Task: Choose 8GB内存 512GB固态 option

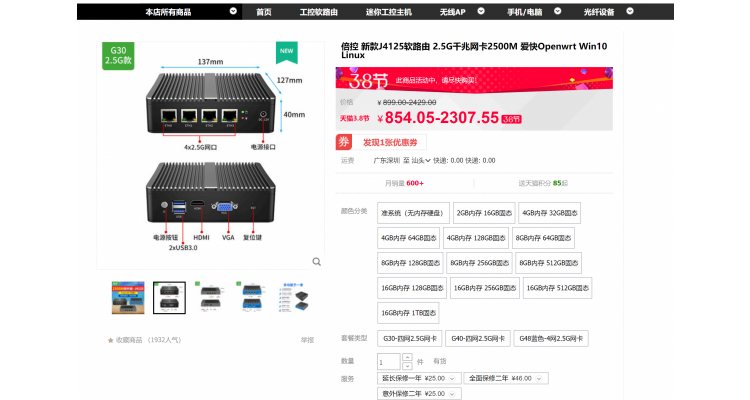Action: pos(549,263)
